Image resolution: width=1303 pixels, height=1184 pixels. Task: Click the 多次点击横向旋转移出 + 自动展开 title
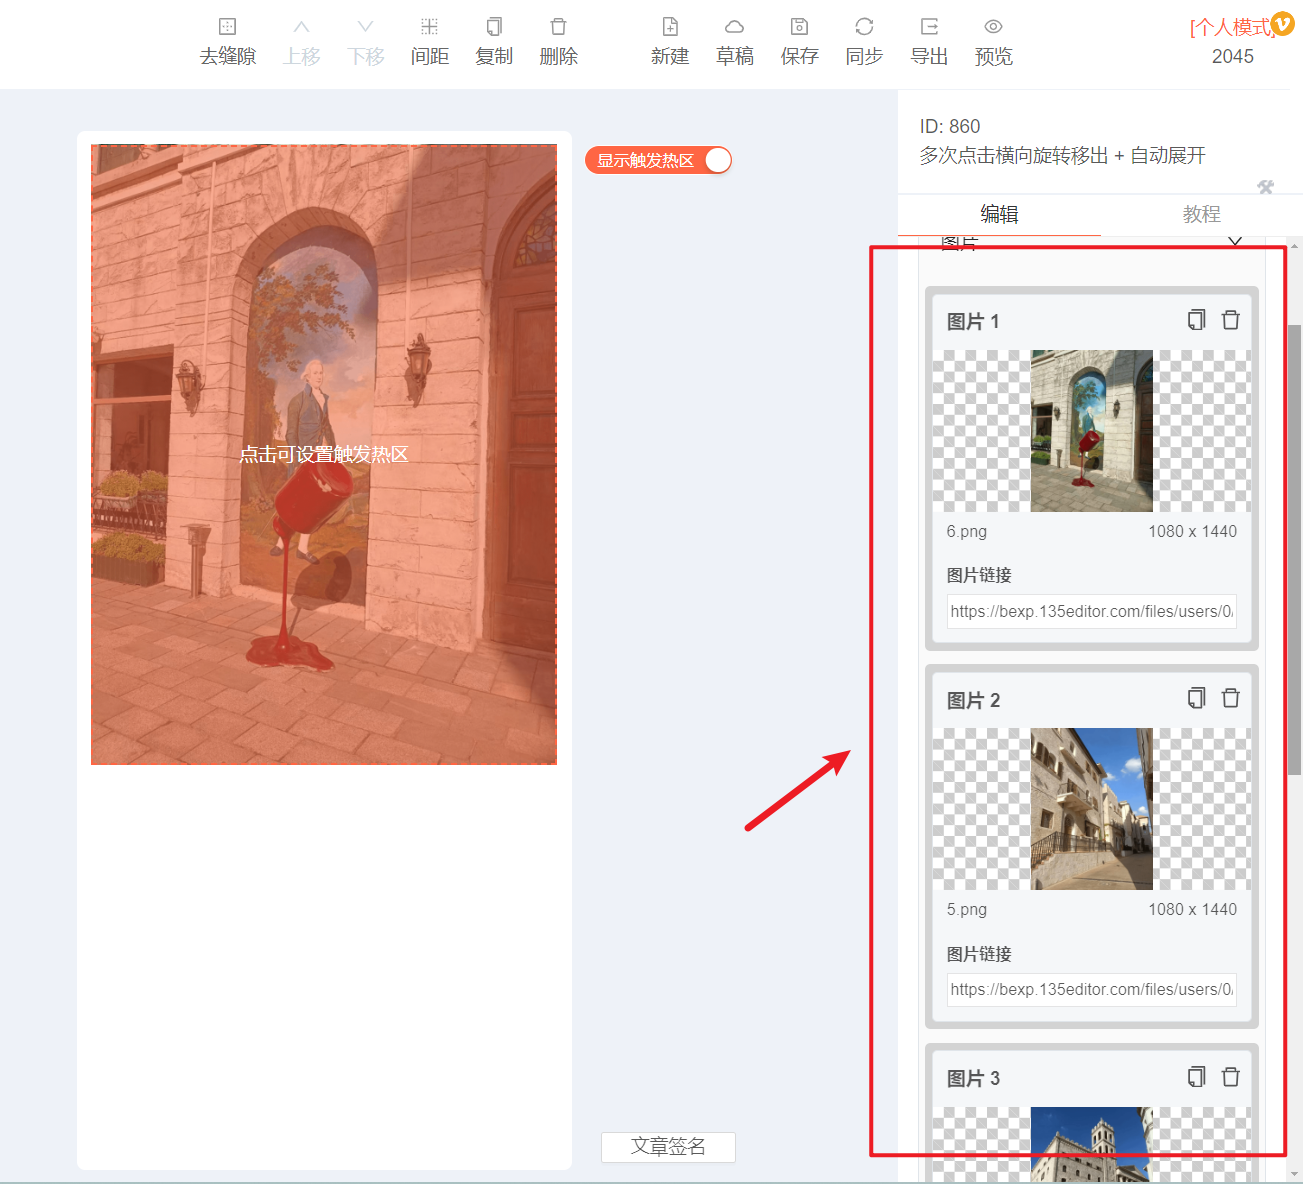click(x=1063, y=155)
